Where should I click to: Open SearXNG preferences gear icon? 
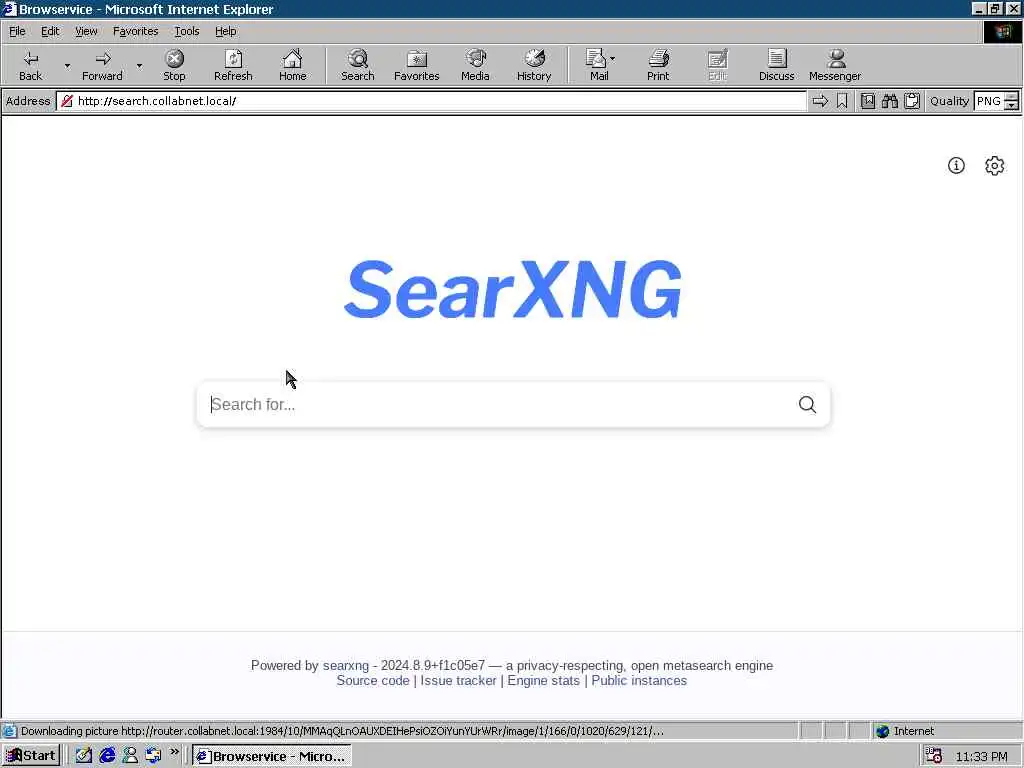click(x=995, y=166)
